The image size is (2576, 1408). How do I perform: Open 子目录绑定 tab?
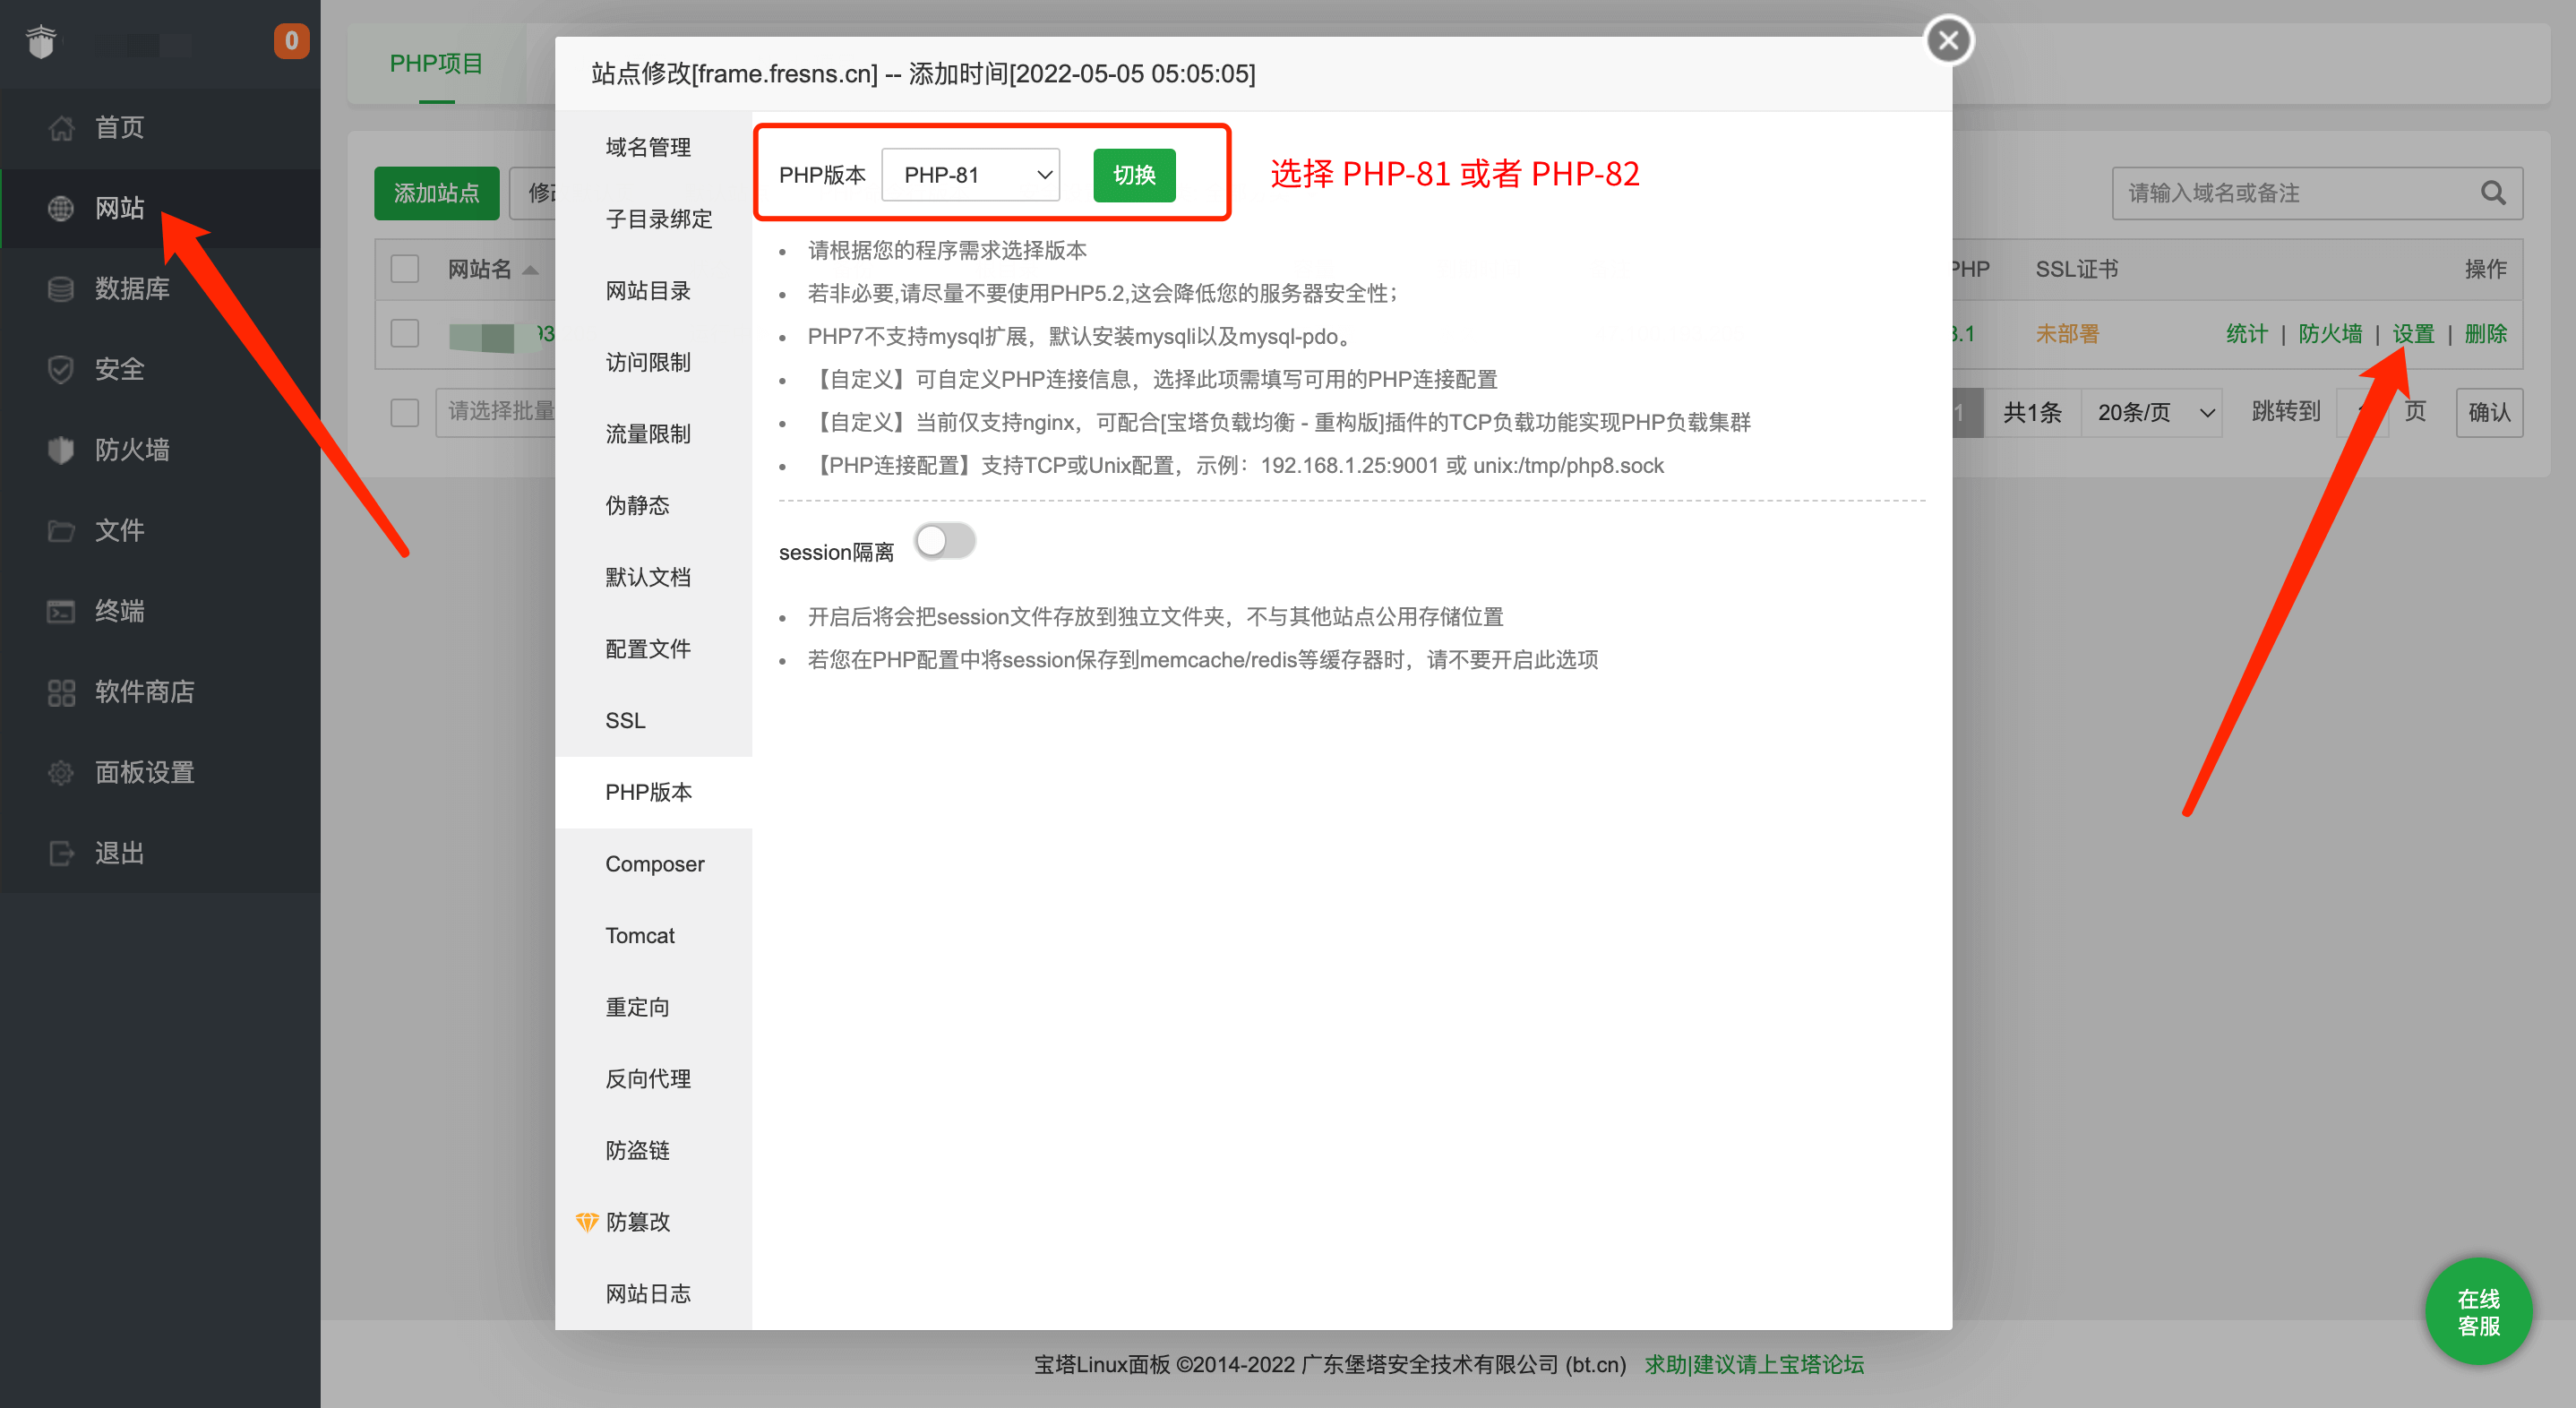[653, 219]
